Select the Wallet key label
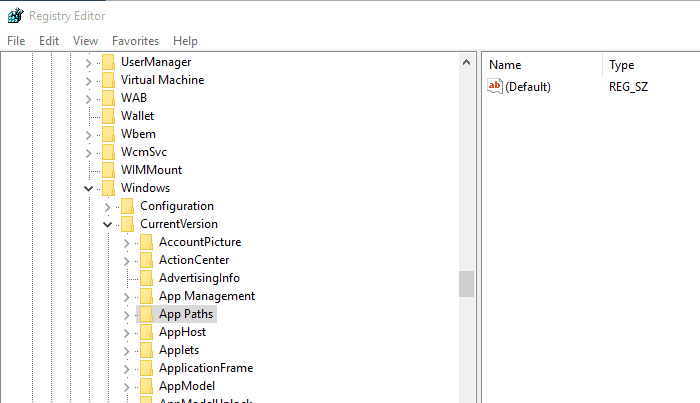This screenshot has height=403, width=700. point(137,116)
